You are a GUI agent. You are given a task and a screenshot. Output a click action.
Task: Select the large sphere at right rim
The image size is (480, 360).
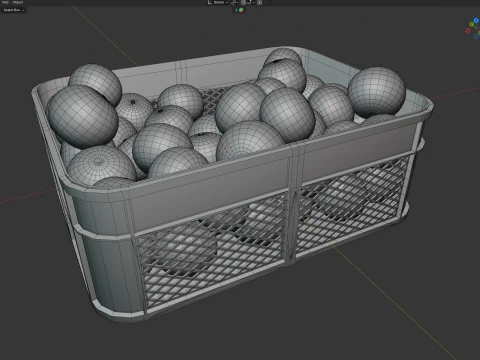[x=377, y=92]
